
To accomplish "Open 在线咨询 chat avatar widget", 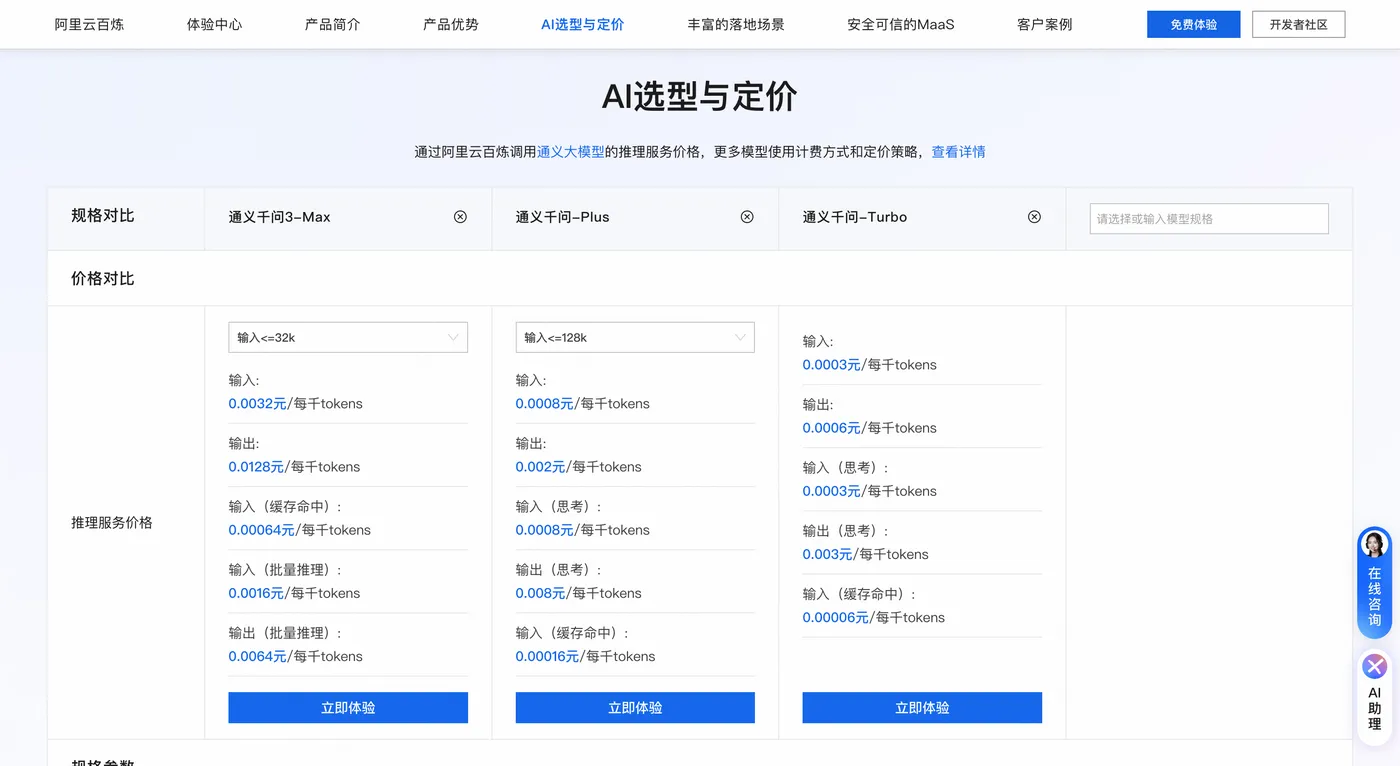I will [1375, 583].
